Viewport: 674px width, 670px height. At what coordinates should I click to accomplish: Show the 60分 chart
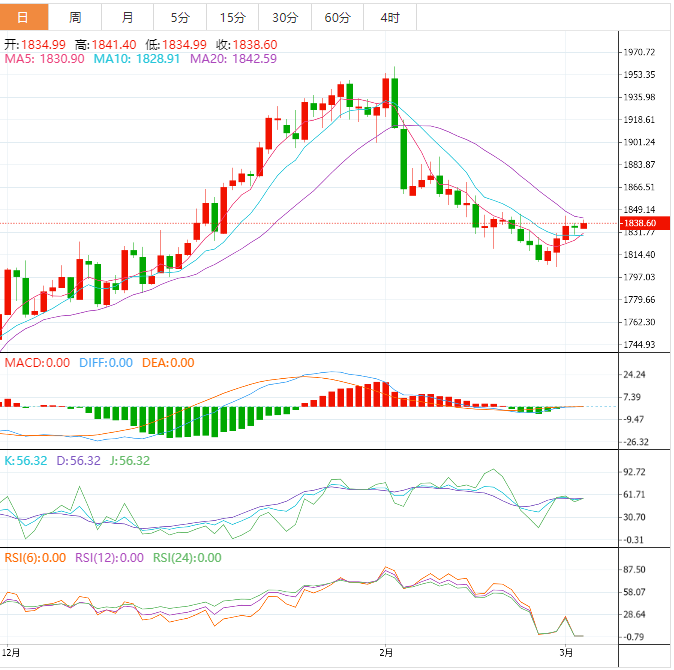click(x=337, y=17)
